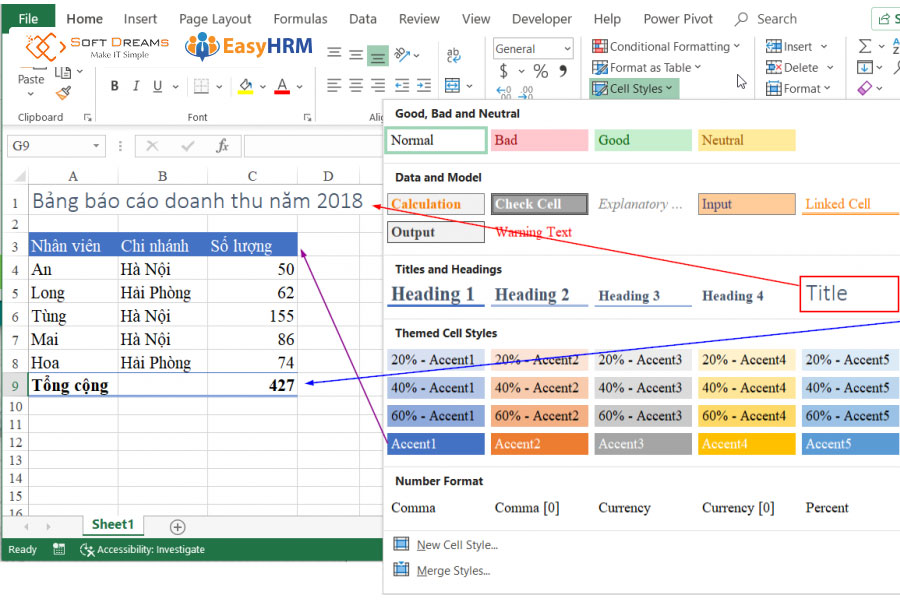
Task: Click New Cell Style option
Action: (456, 545)
